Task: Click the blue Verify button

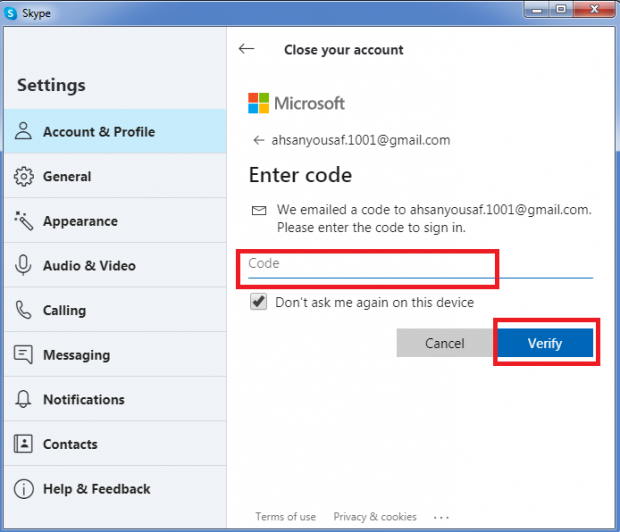Action: click(545, 343)
